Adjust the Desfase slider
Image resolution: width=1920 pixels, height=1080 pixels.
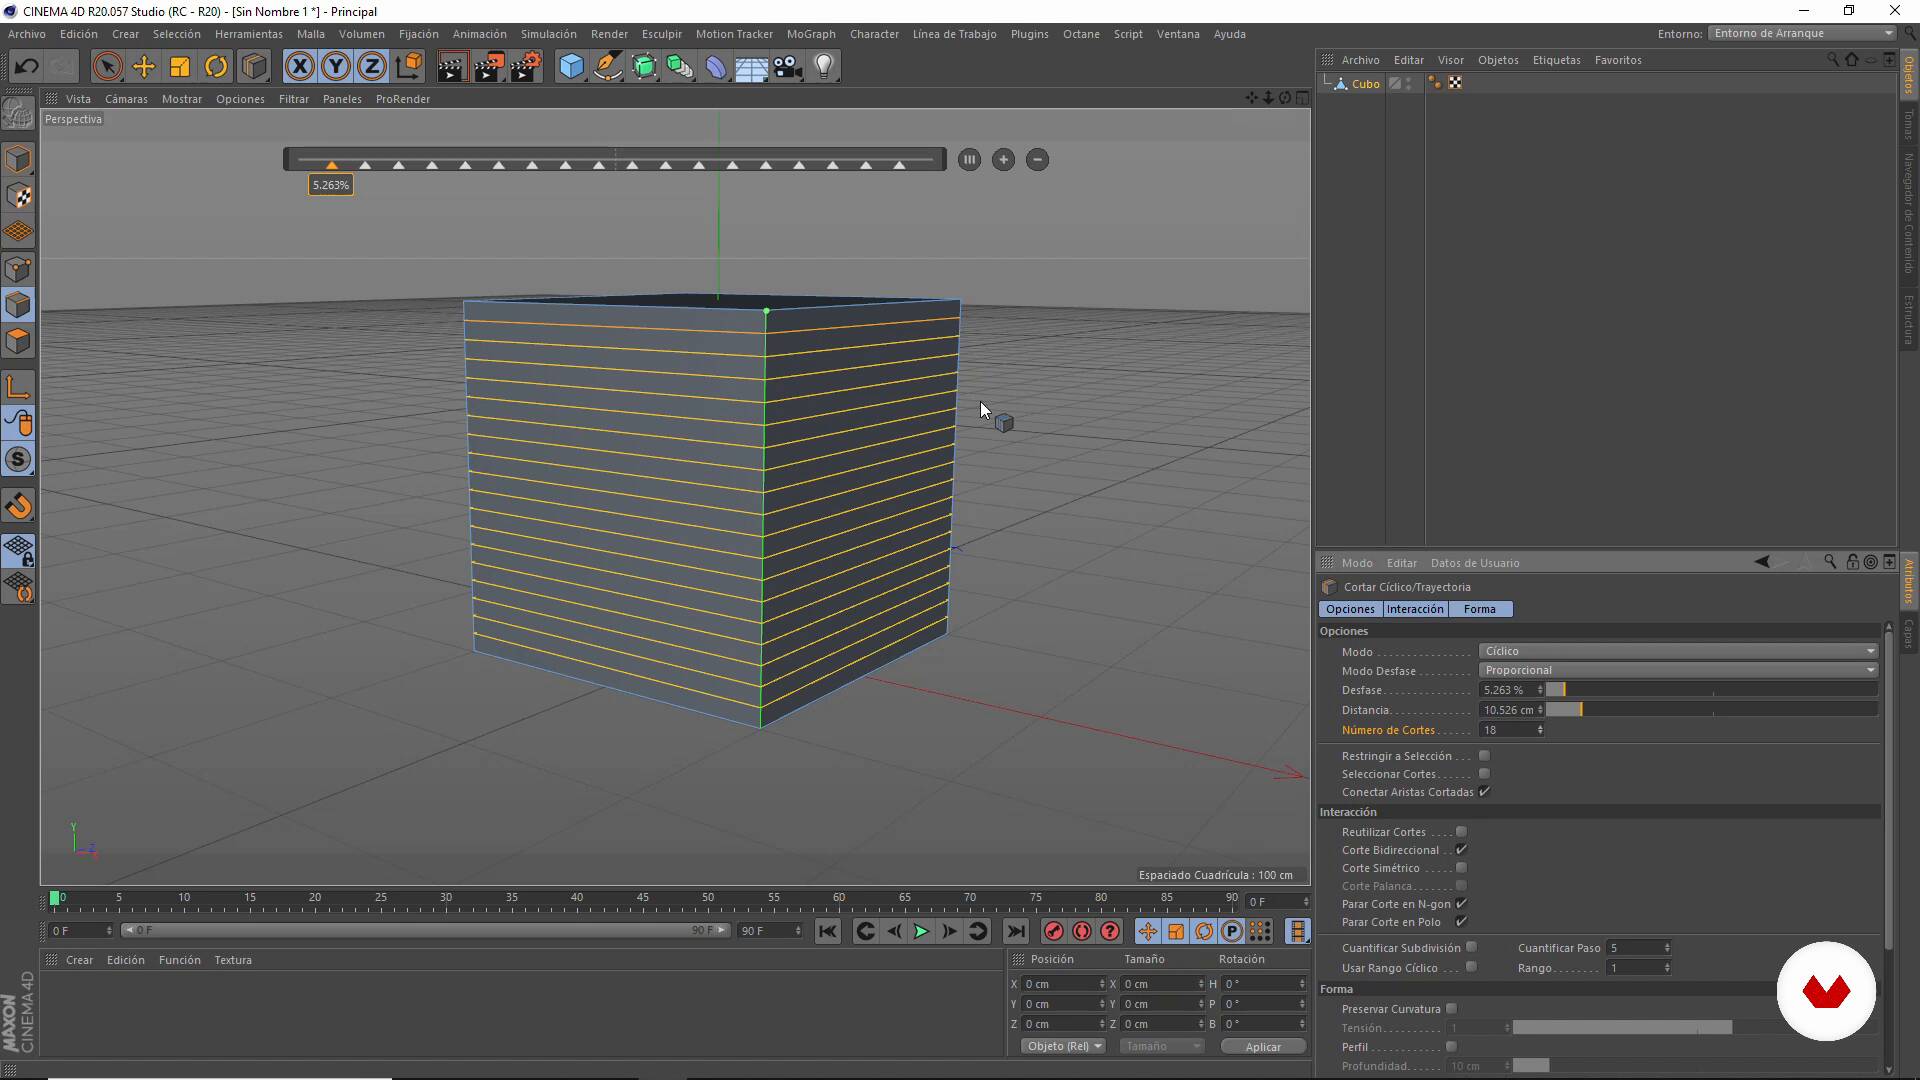tap(1712, 690)
